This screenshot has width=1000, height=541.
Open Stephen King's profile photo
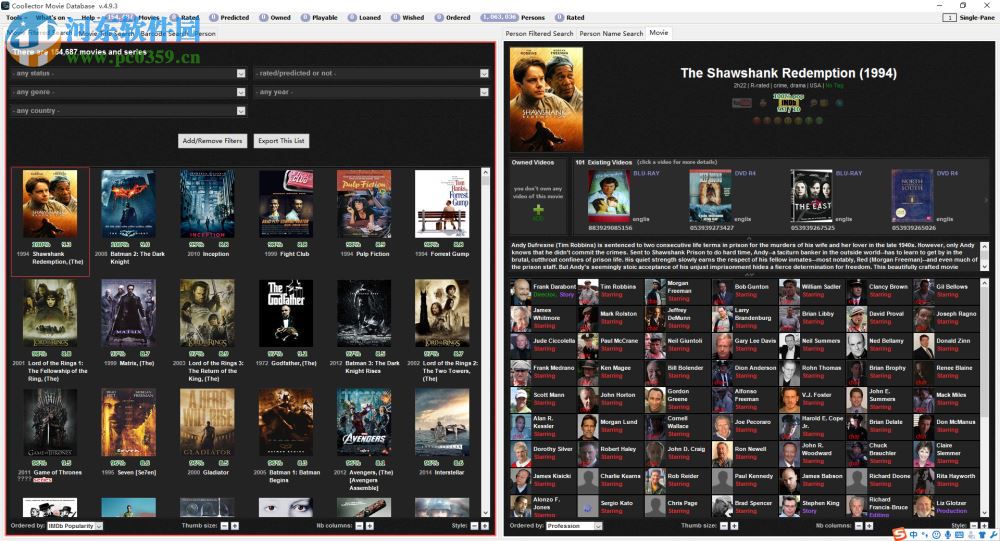tap(790, 507)
